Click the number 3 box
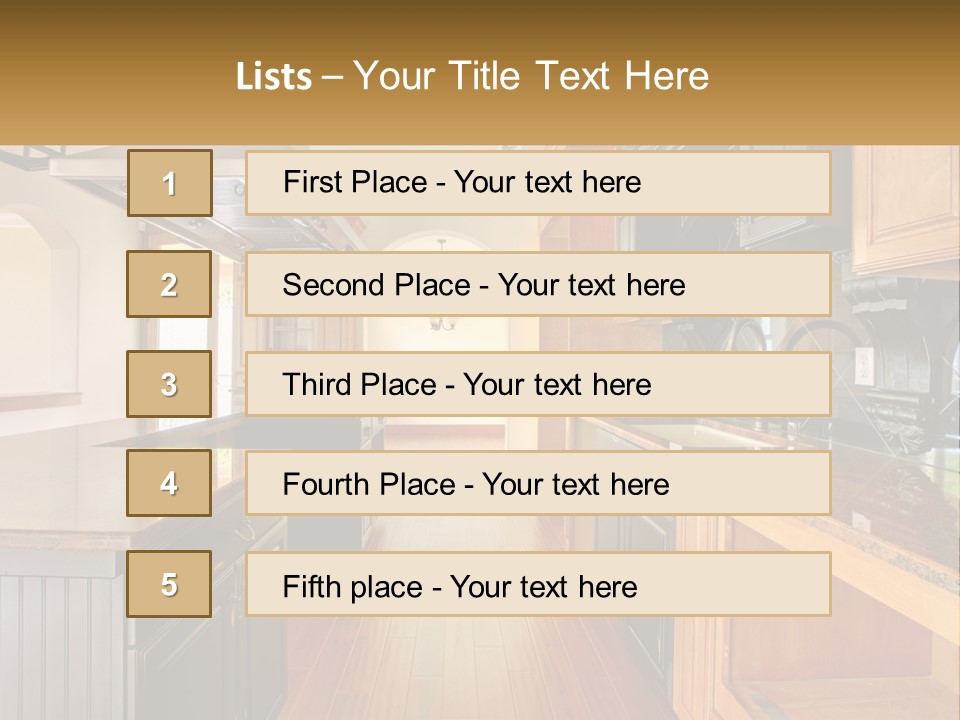This screenshot has height=720, width=960. 169,384
